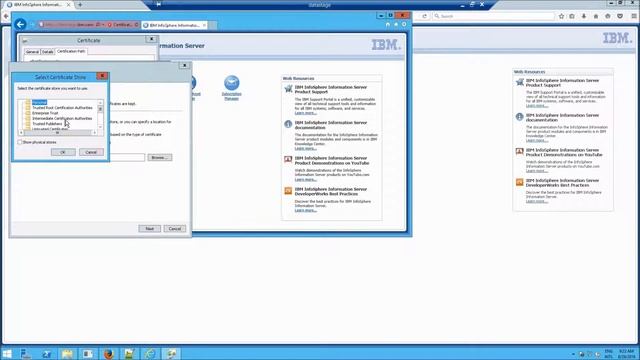The image size is (640, 360).
Task: Click store list horizontal scroll left arrow
Action: click(21, 133)
